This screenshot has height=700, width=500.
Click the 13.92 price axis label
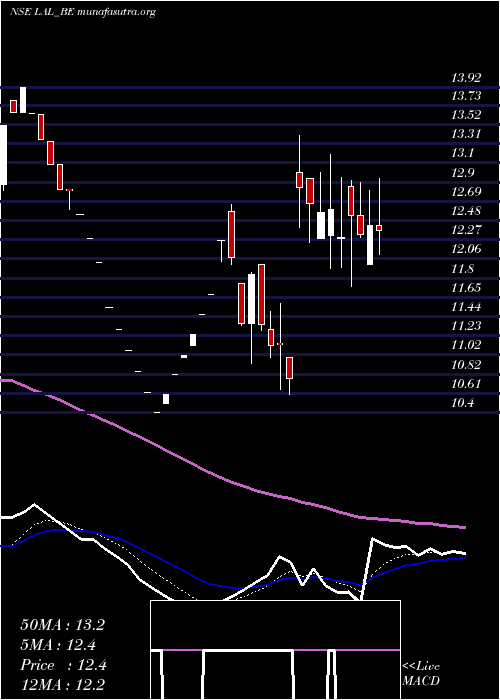pos(467,79)
